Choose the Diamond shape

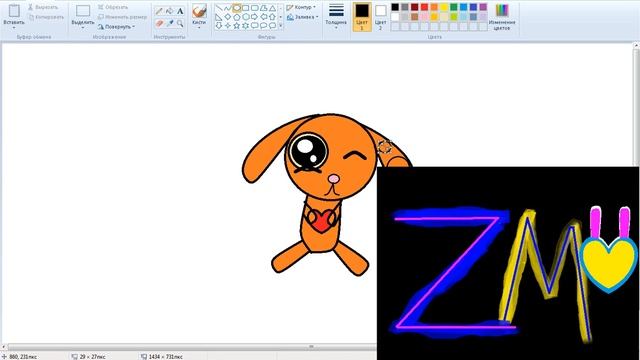[x=228, y=17]
